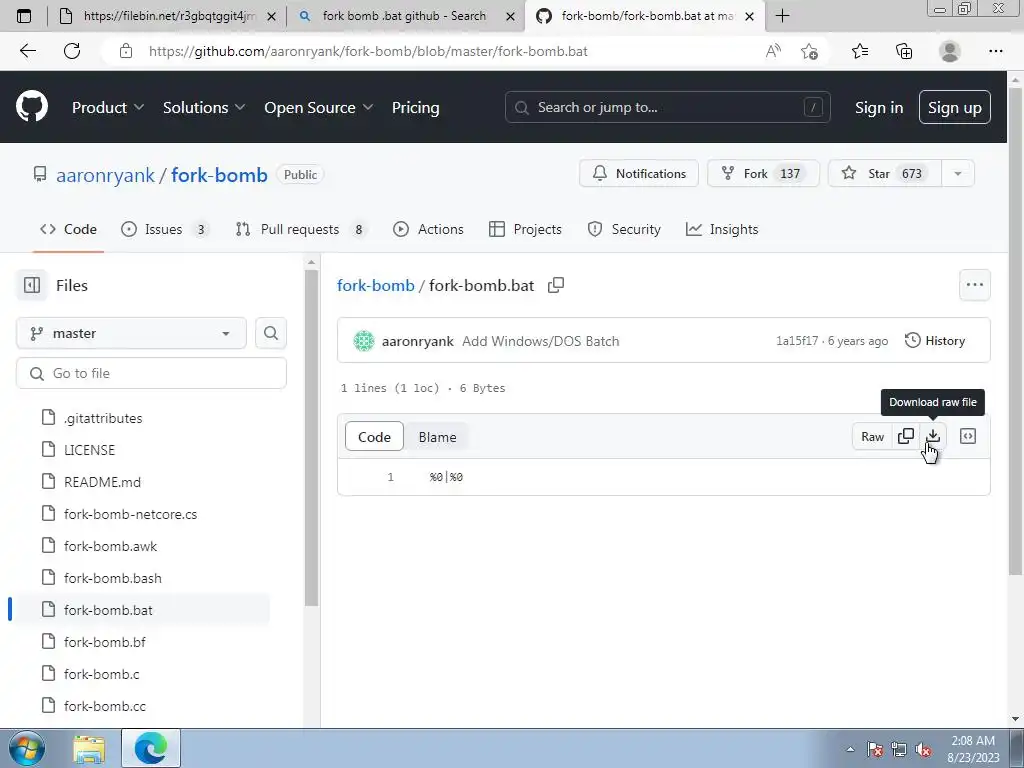Click the GitHub logo home icon
1024x768 pixels.
32,106
